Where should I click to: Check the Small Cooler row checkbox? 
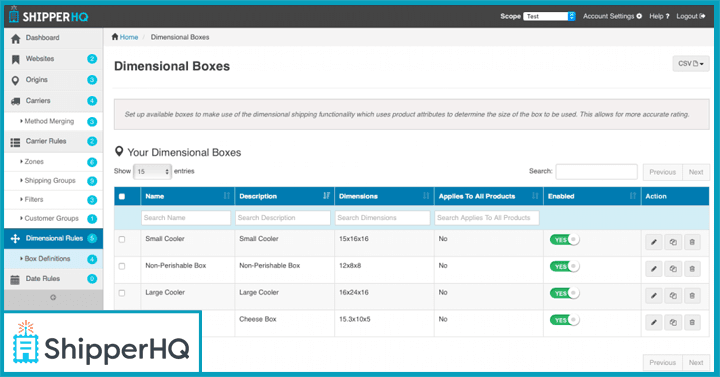(x=122, y=239)
